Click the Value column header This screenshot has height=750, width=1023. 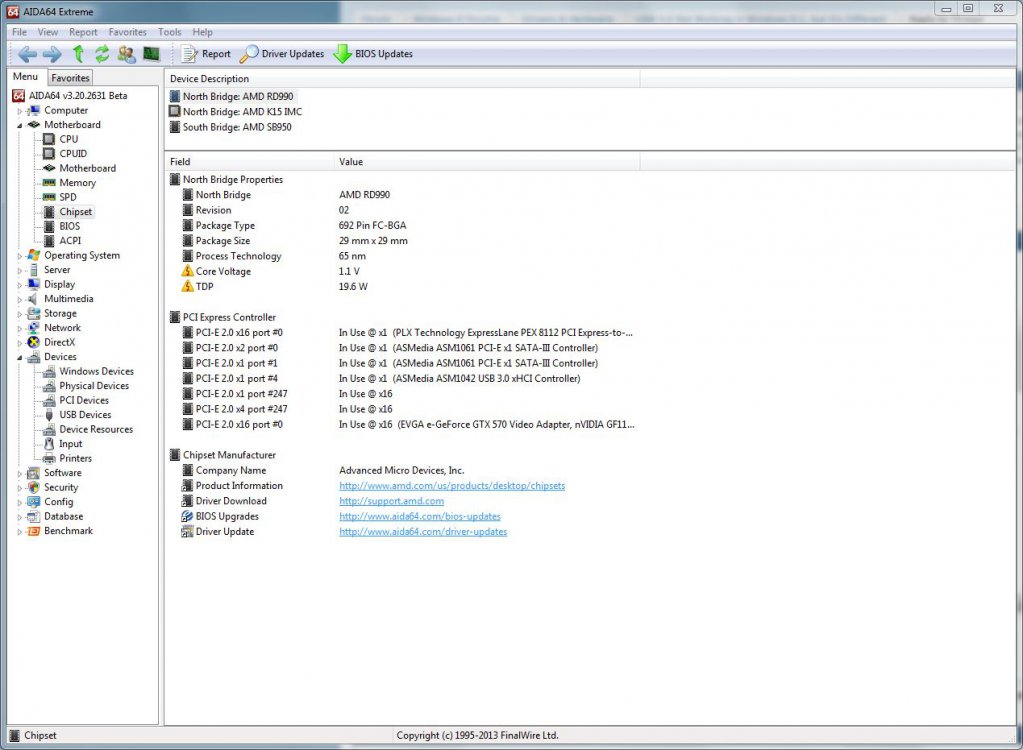click(487, 162)
